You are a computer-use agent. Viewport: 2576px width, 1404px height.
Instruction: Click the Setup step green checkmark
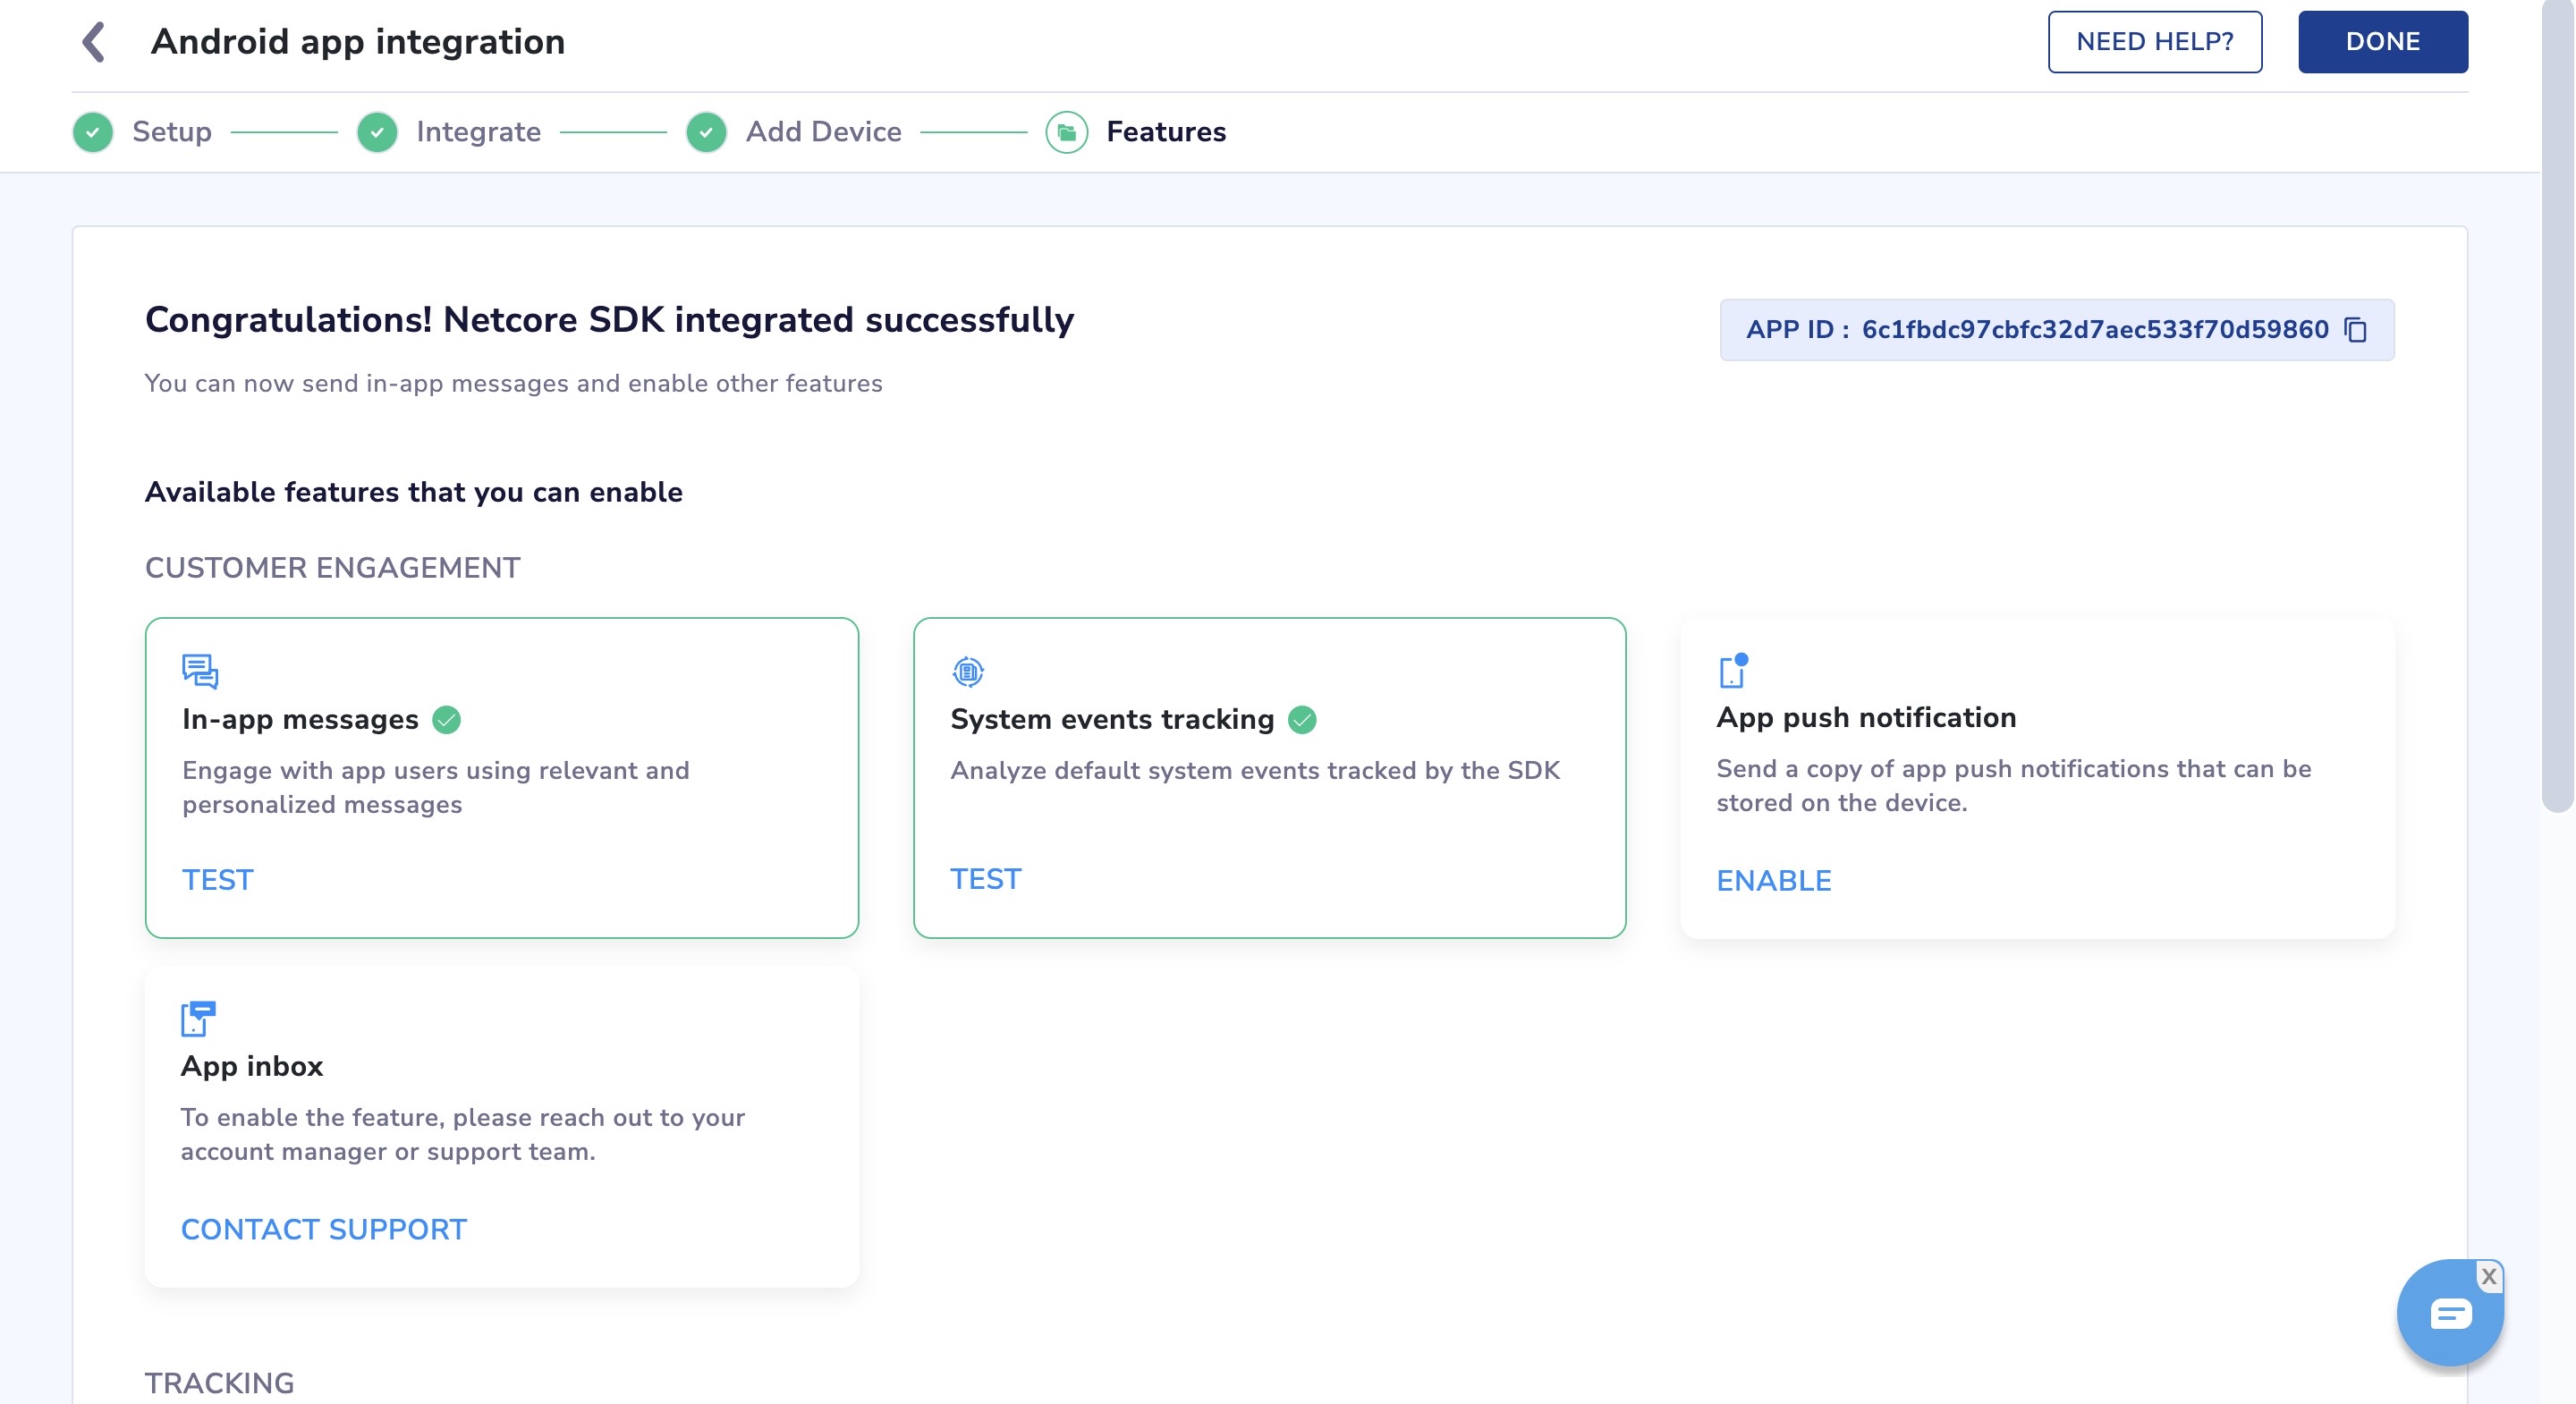click(x=93, y=132)
